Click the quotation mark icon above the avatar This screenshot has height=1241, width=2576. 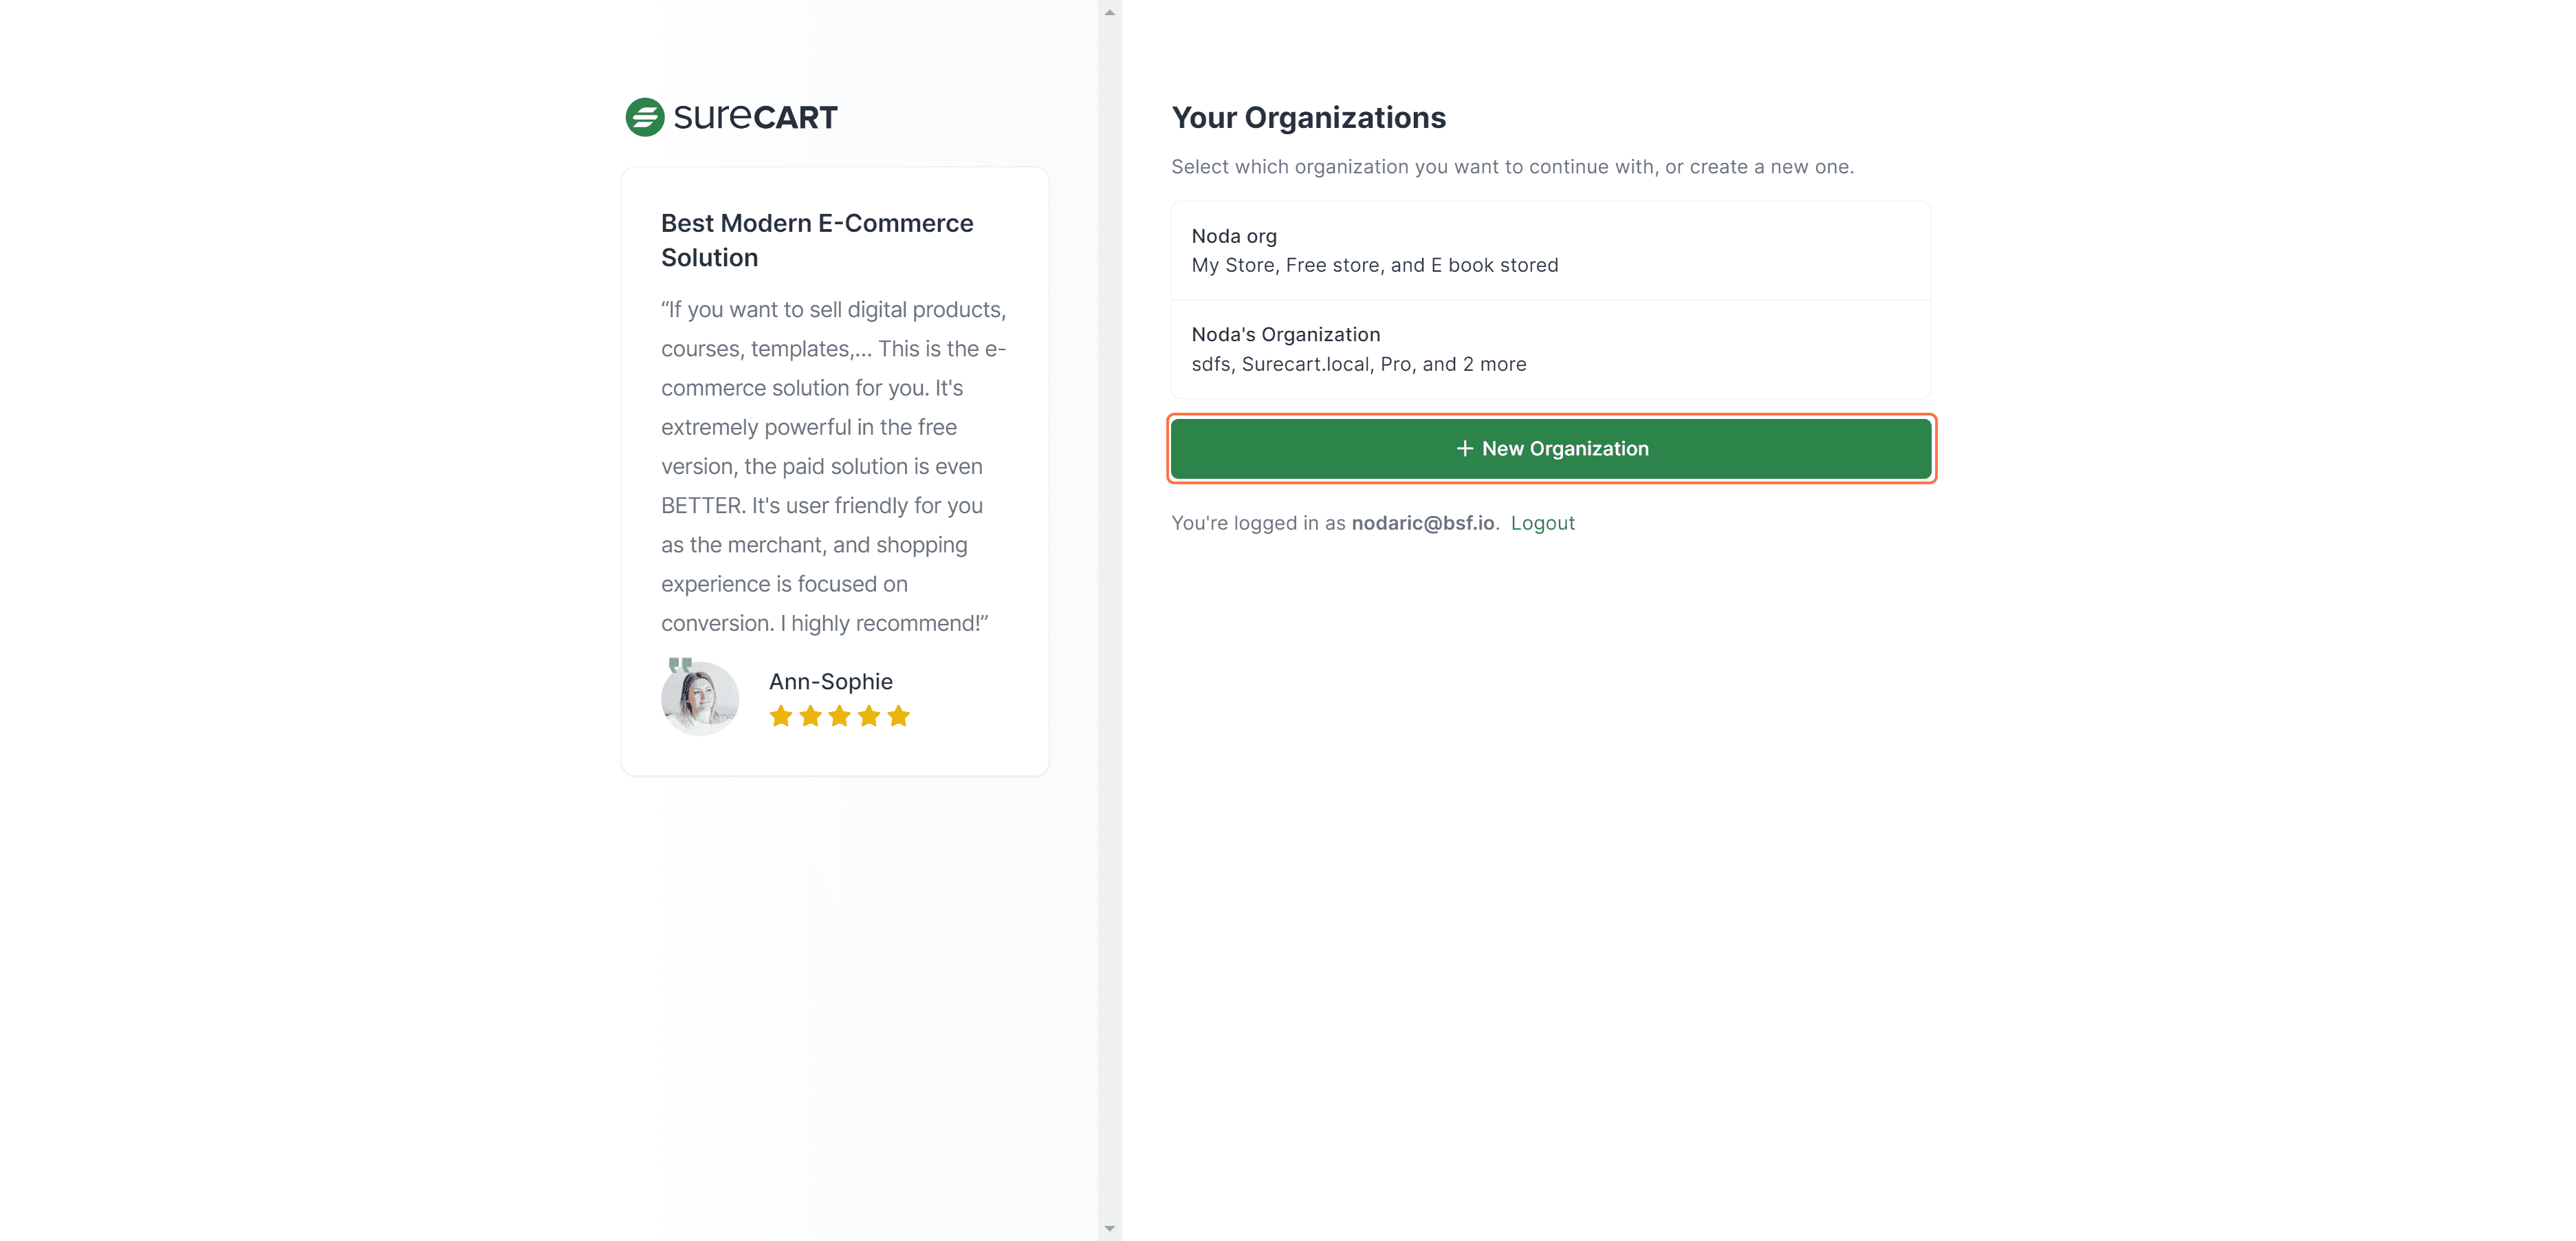680,664
